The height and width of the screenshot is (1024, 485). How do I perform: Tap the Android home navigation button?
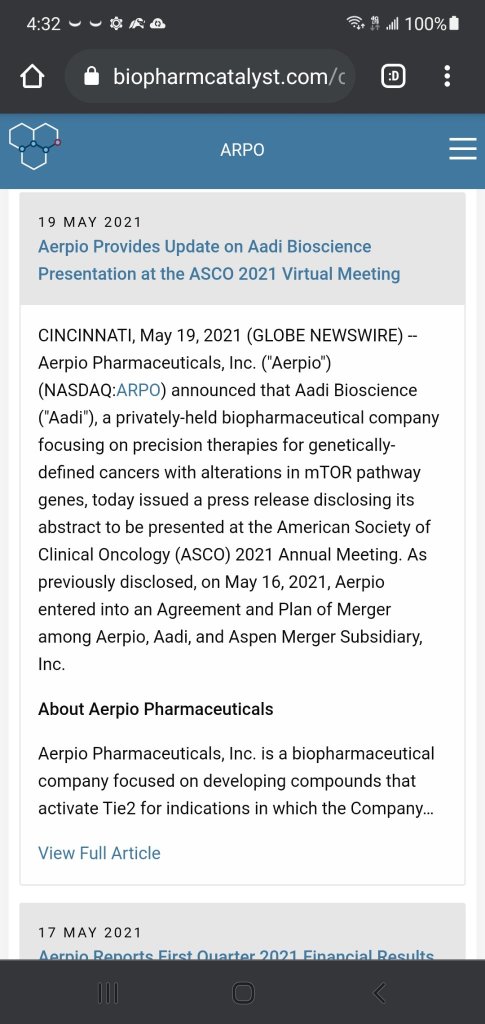click(x=243, y=993)
